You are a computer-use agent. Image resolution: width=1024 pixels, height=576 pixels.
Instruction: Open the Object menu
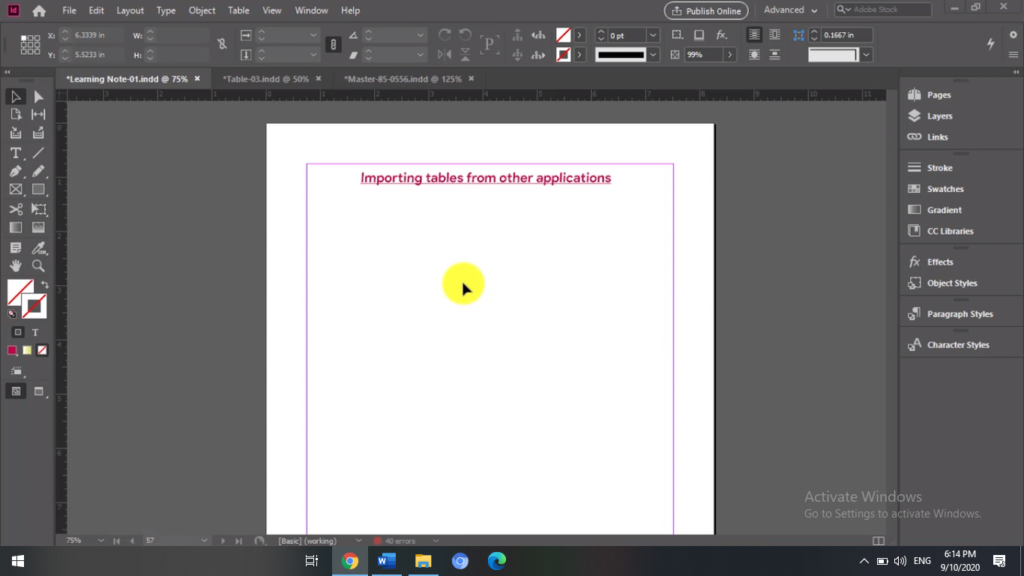click(202, 10)
